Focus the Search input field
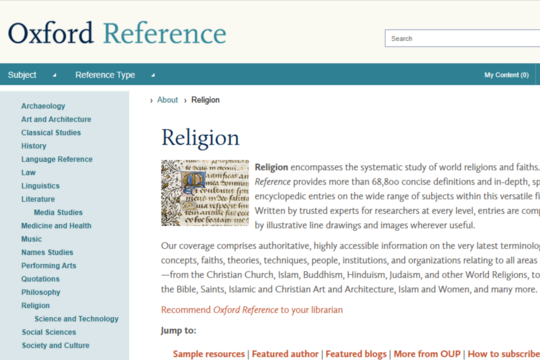The height and width of the screenshot is (360, 540). click(462, 38)
